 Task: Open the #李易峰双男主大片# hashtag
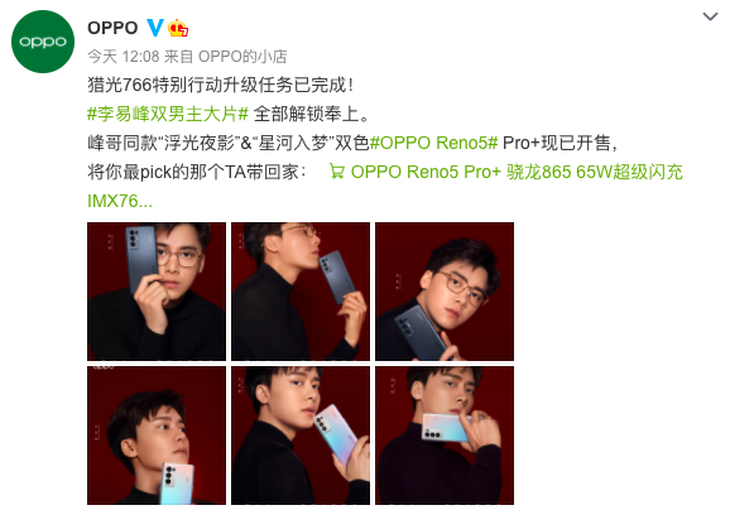point(168,114)
